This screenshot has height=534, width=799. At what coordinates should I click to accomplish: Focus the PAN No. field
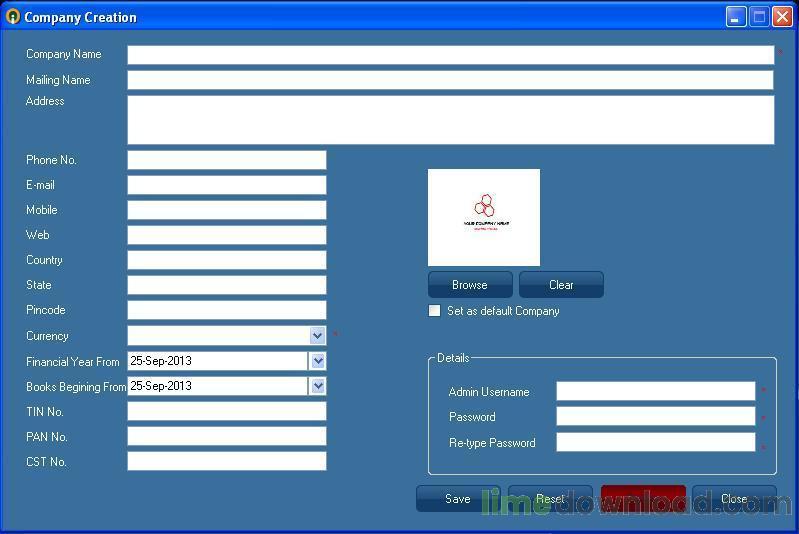tap(227, 436)
